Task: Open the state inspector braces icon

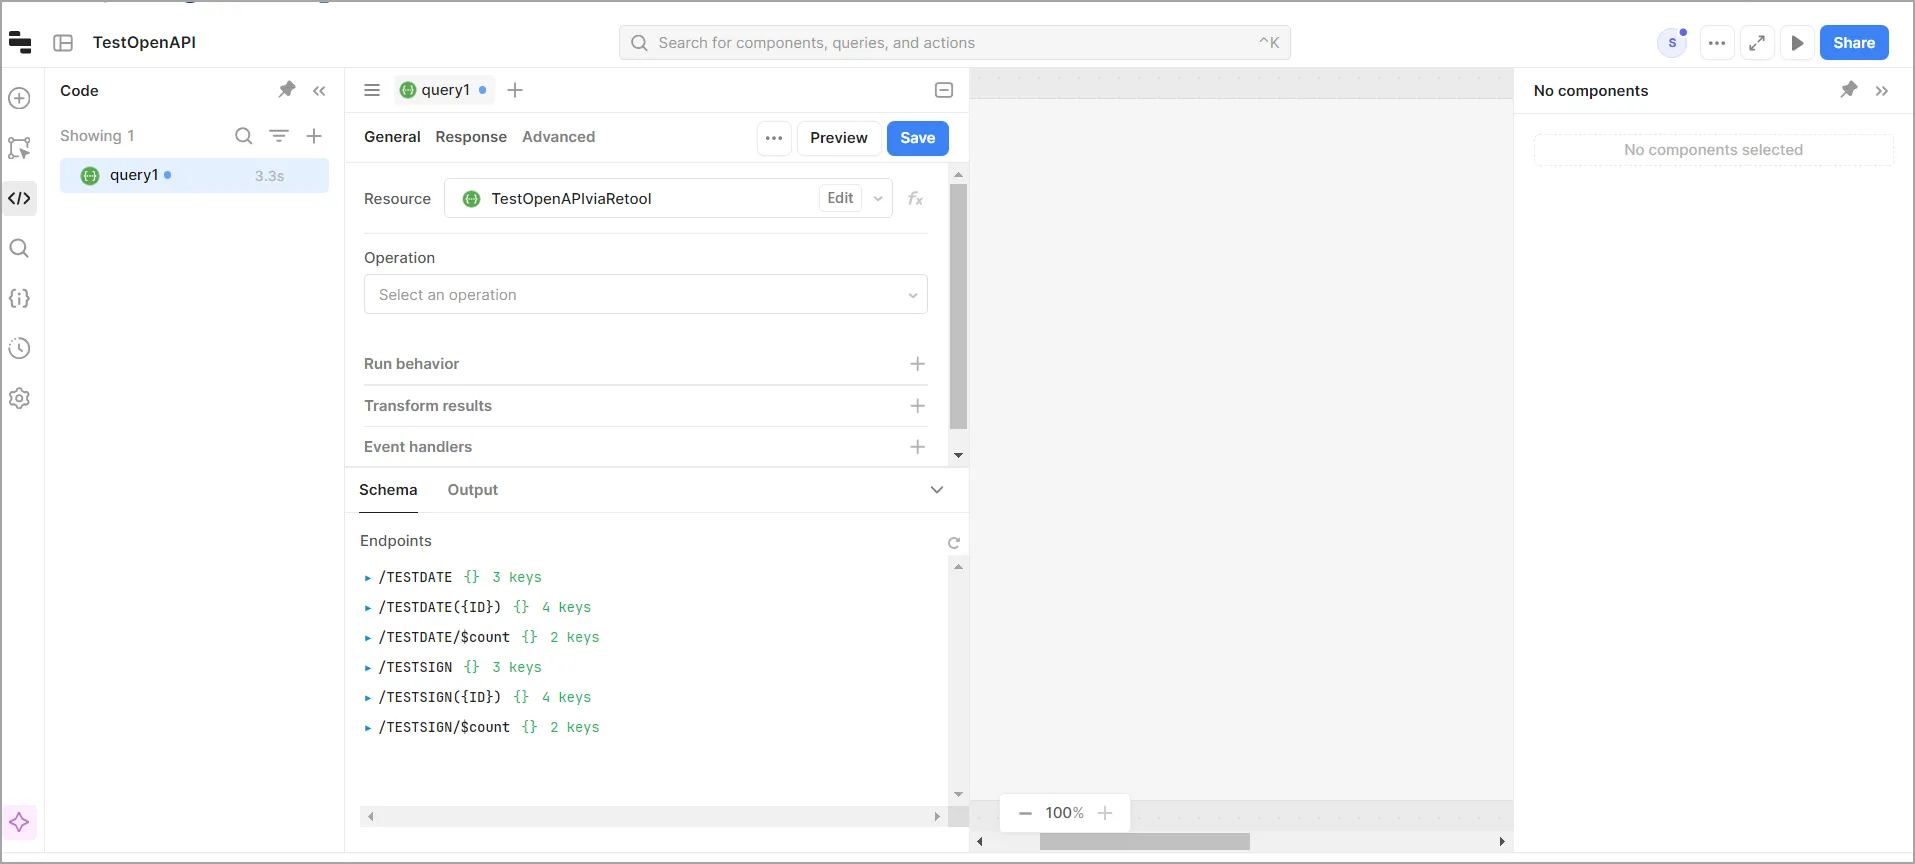Action: [x=19, y=298]
